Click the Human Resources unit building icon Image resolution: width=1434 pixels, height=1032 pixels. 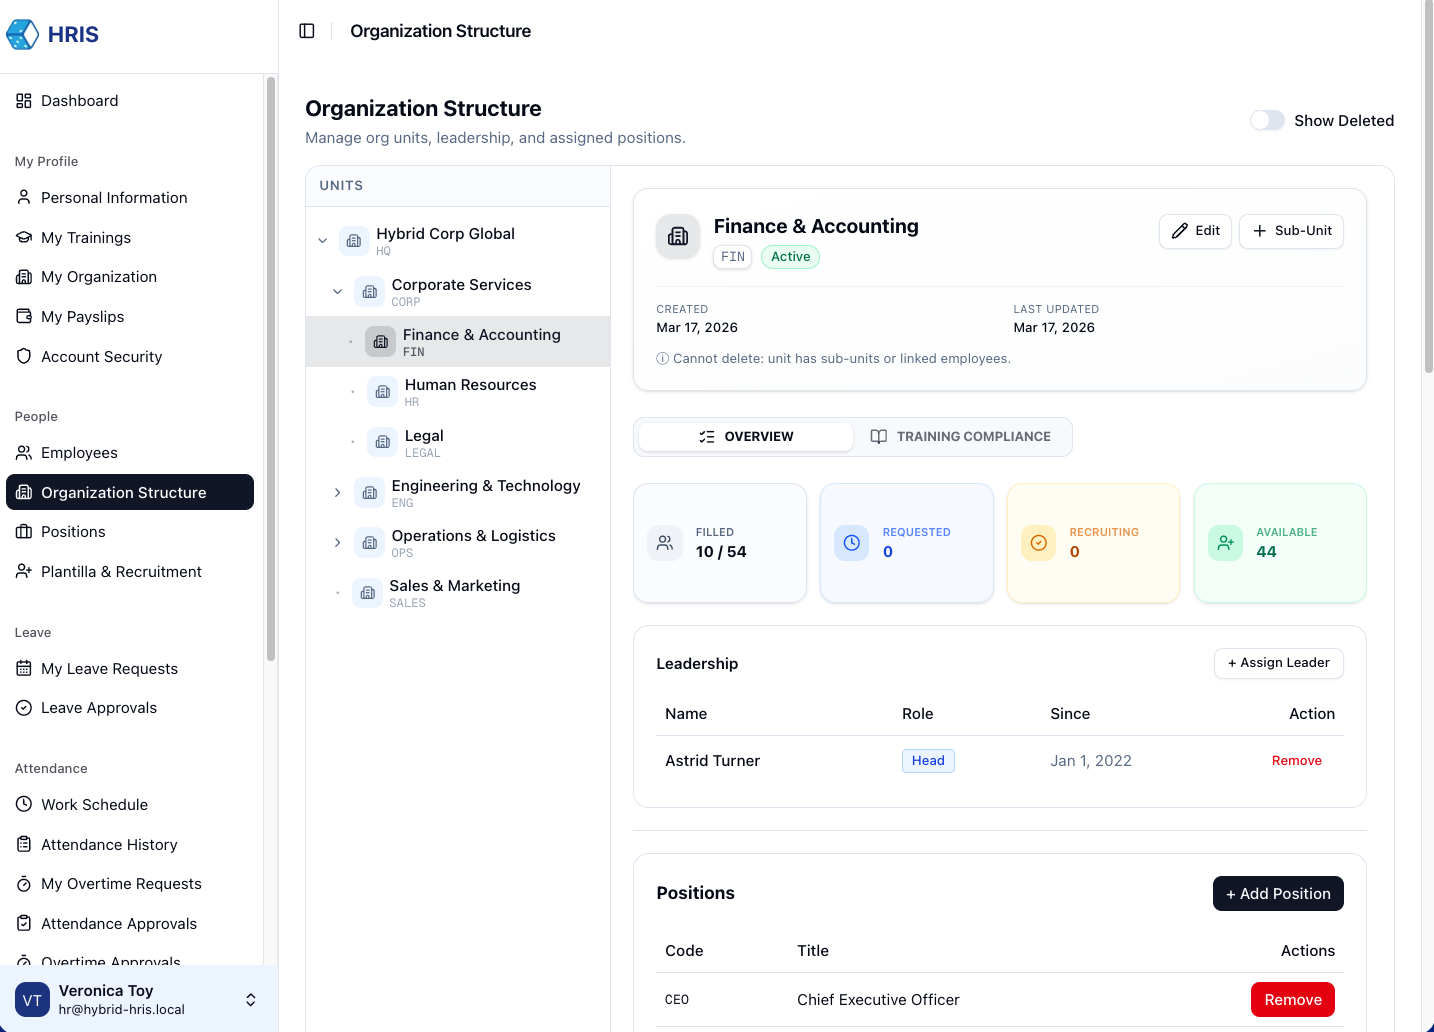coord(382,392)
